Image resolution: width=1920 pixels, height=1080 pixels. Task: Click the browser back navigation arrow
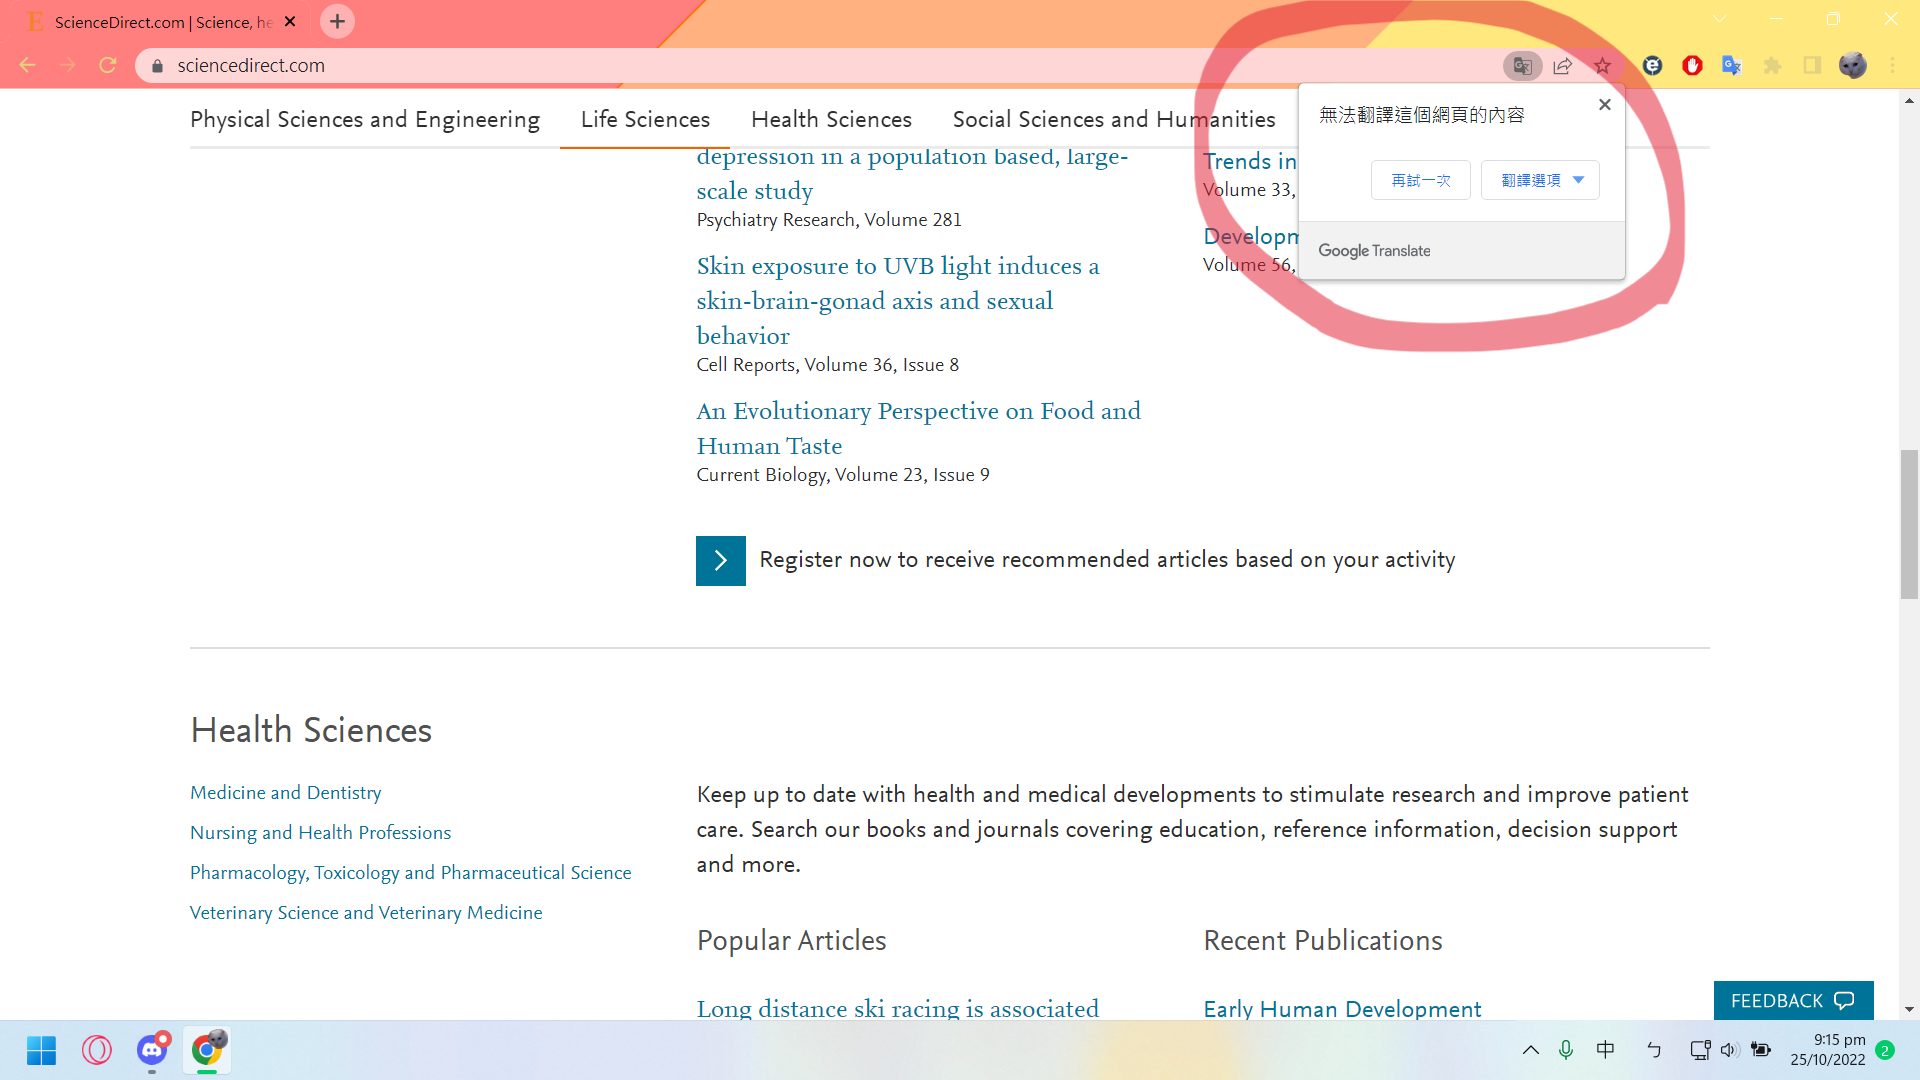(29, 66)
